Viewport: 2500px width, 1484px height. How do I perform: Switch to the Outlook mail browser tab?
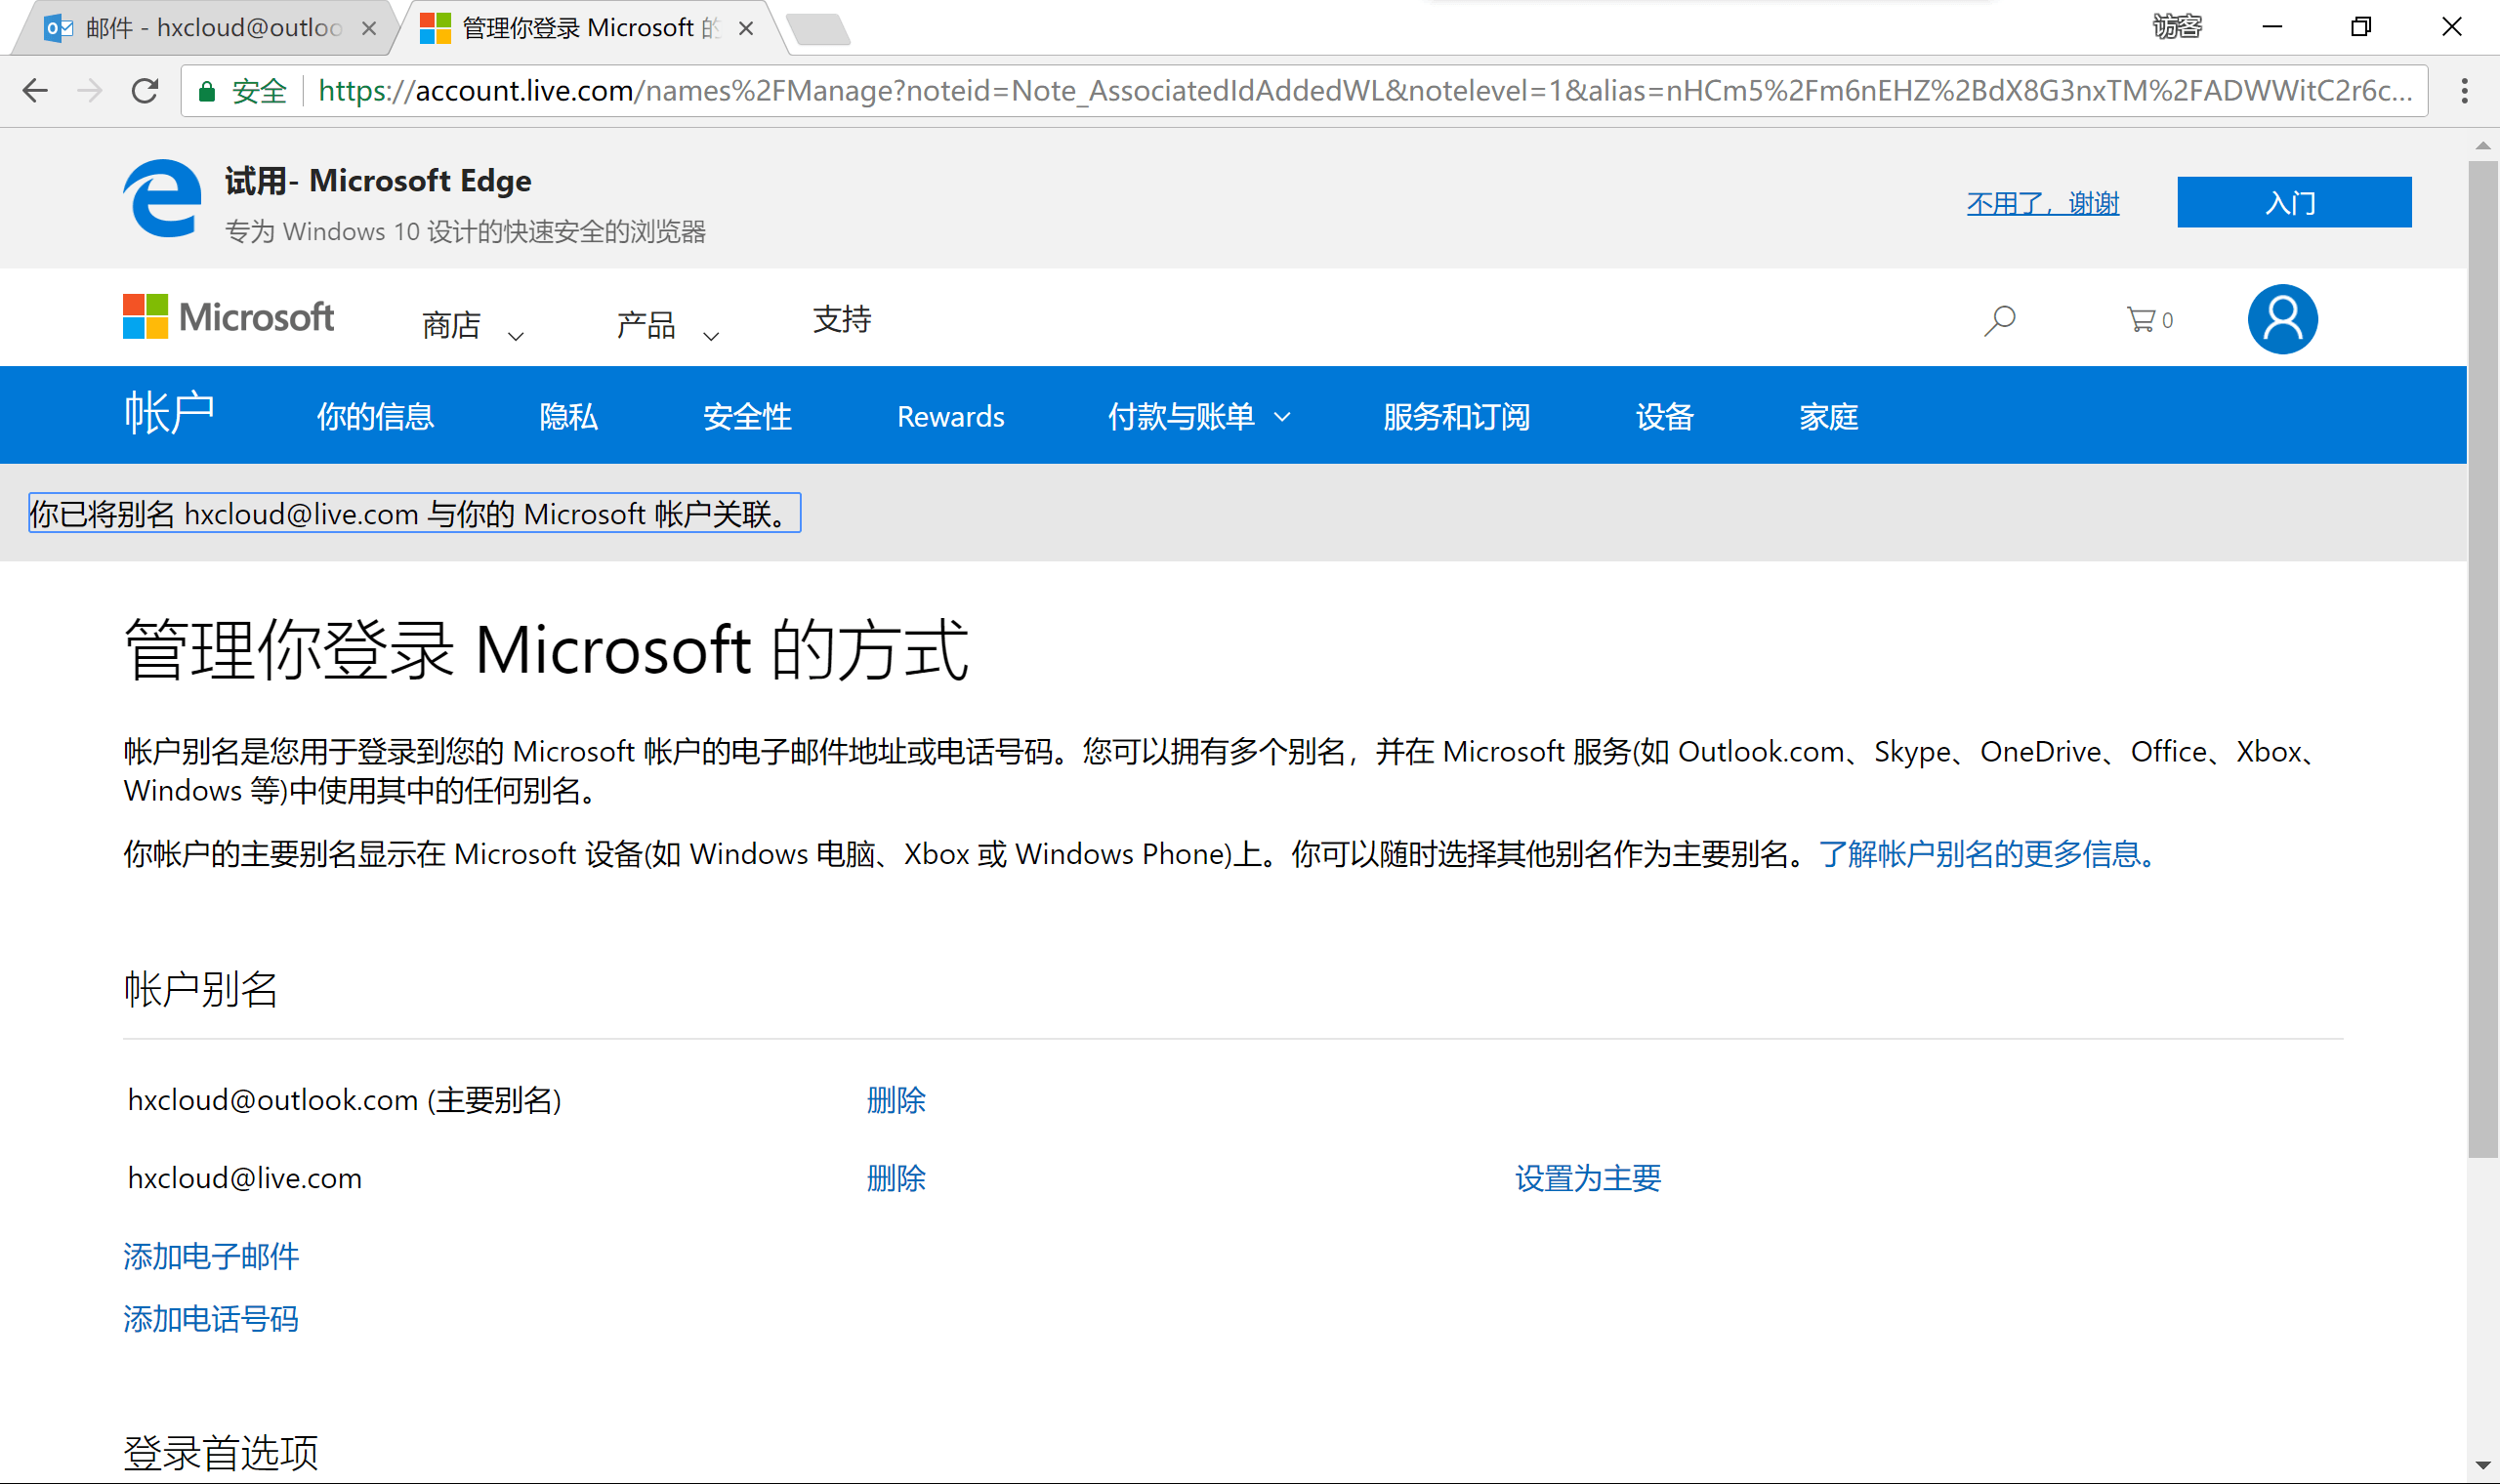(200, 28)
